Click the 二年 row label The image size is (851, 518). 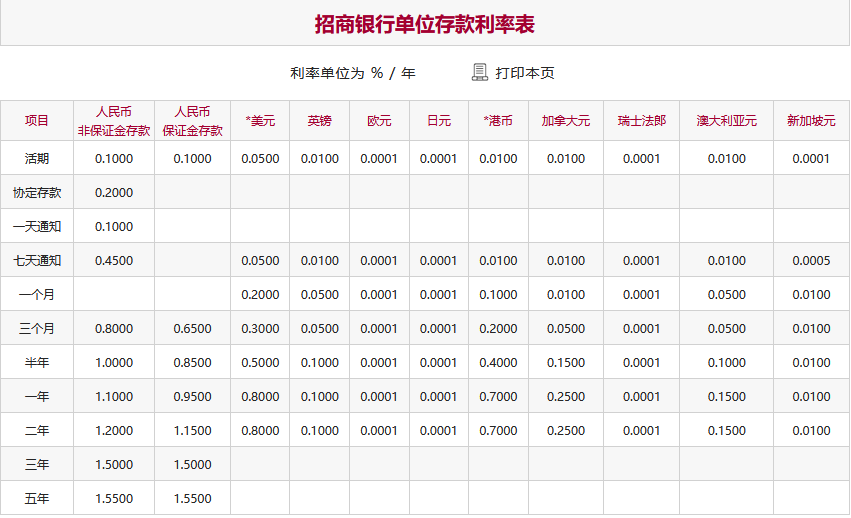37,431
